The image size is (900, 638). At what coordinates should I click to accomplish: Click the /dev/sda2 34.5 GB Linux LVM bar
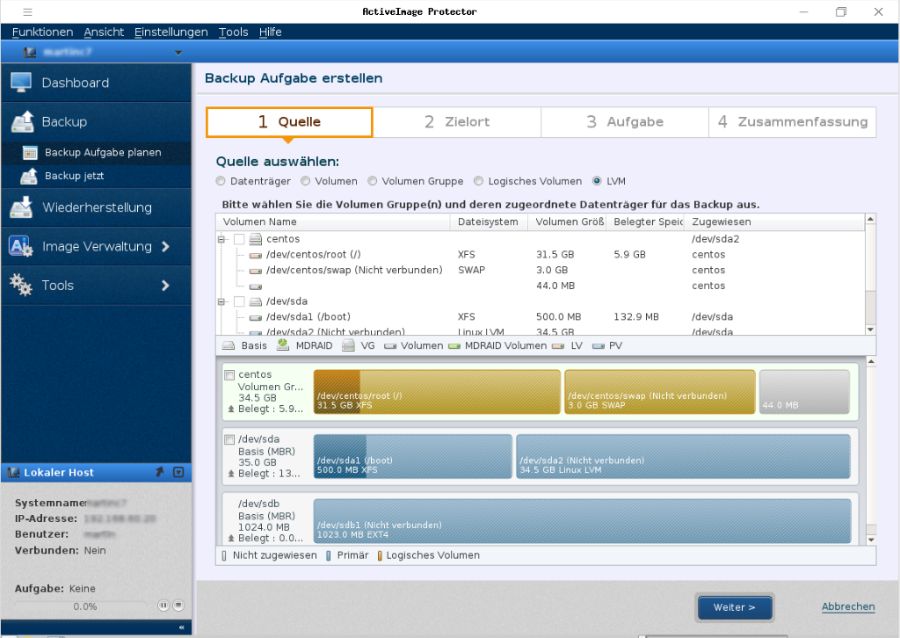point(683,456)
